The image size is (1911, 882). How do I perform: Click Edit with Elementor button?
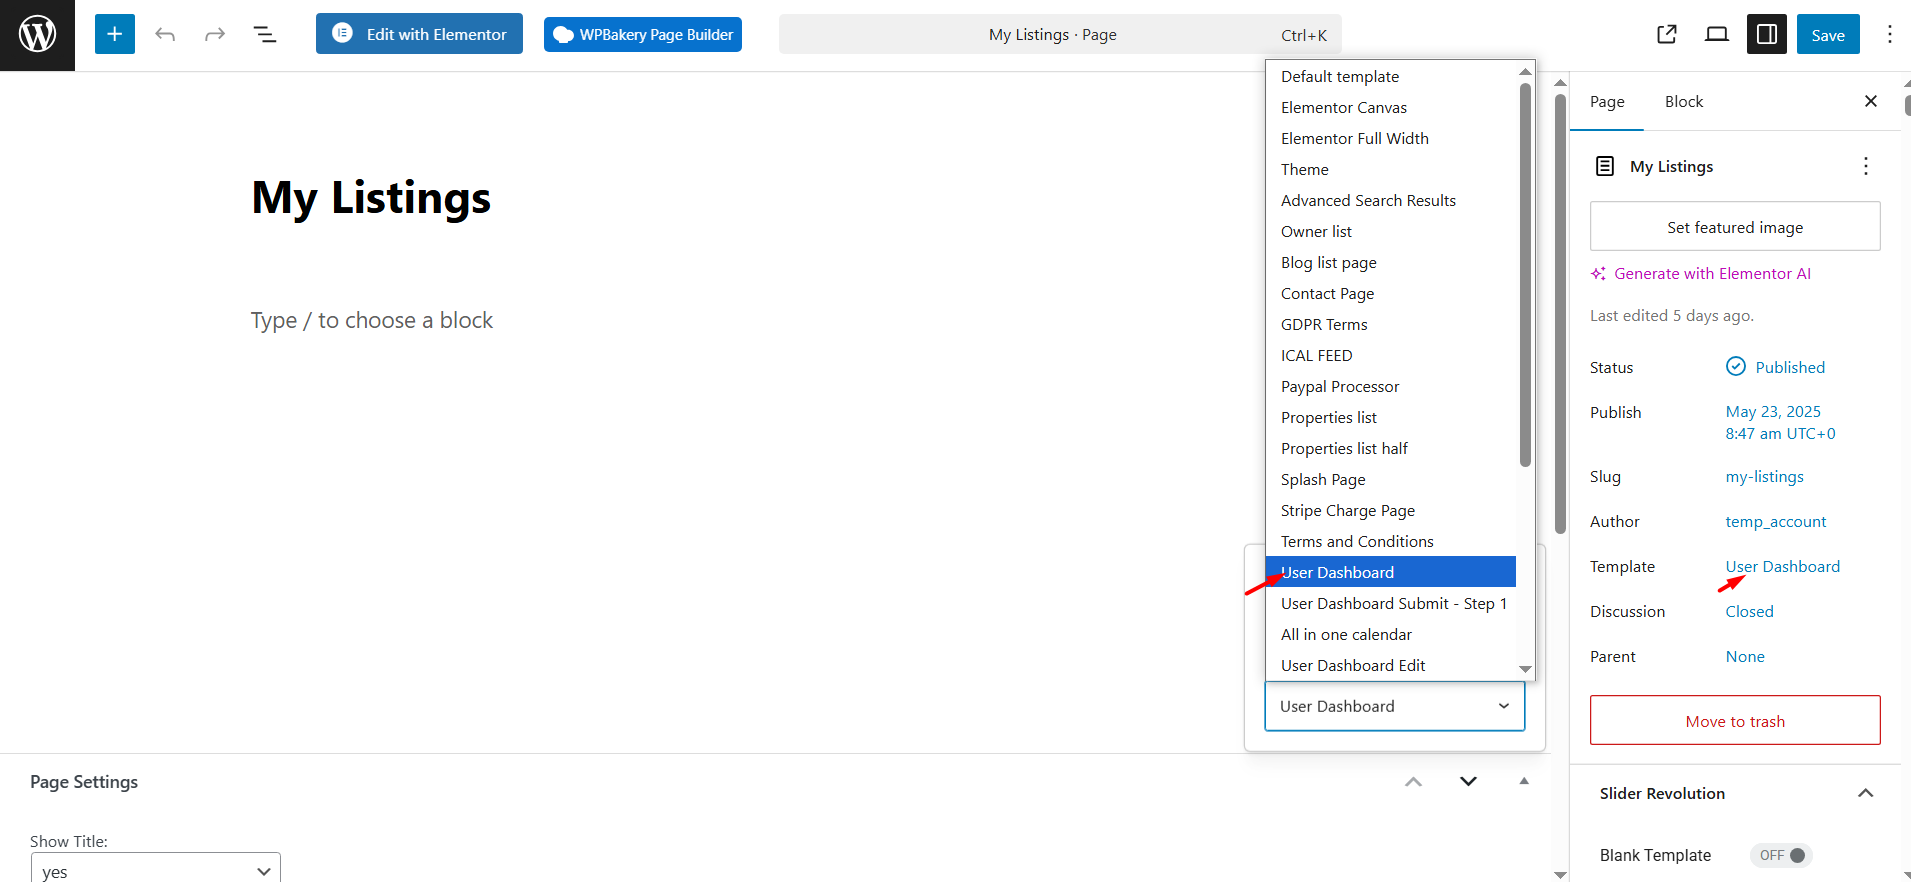419,34
